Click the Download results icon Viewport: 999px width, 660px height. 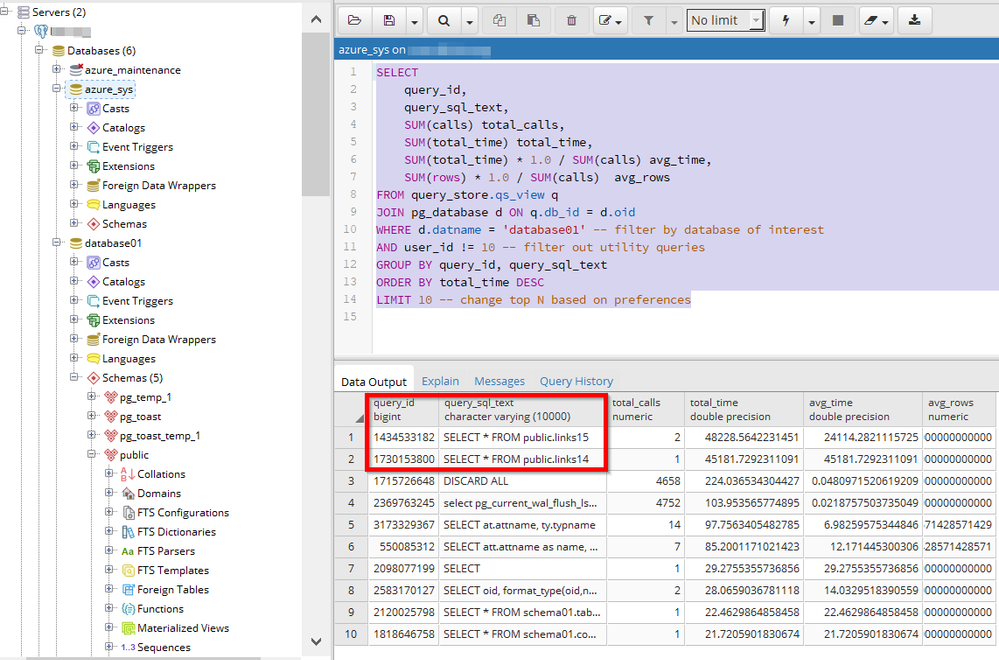[x=915, y=20]
